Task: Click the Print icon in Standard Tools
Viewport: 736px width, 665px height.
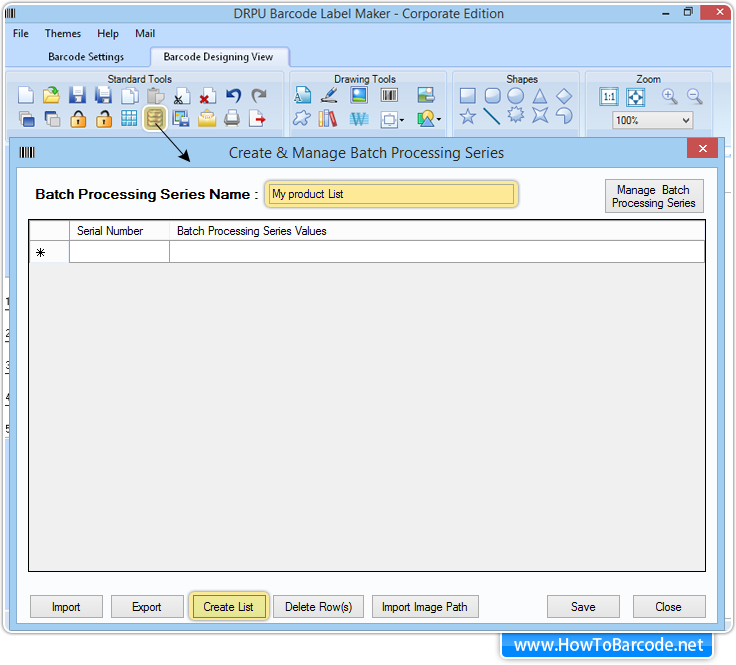Action: (232, 119)
